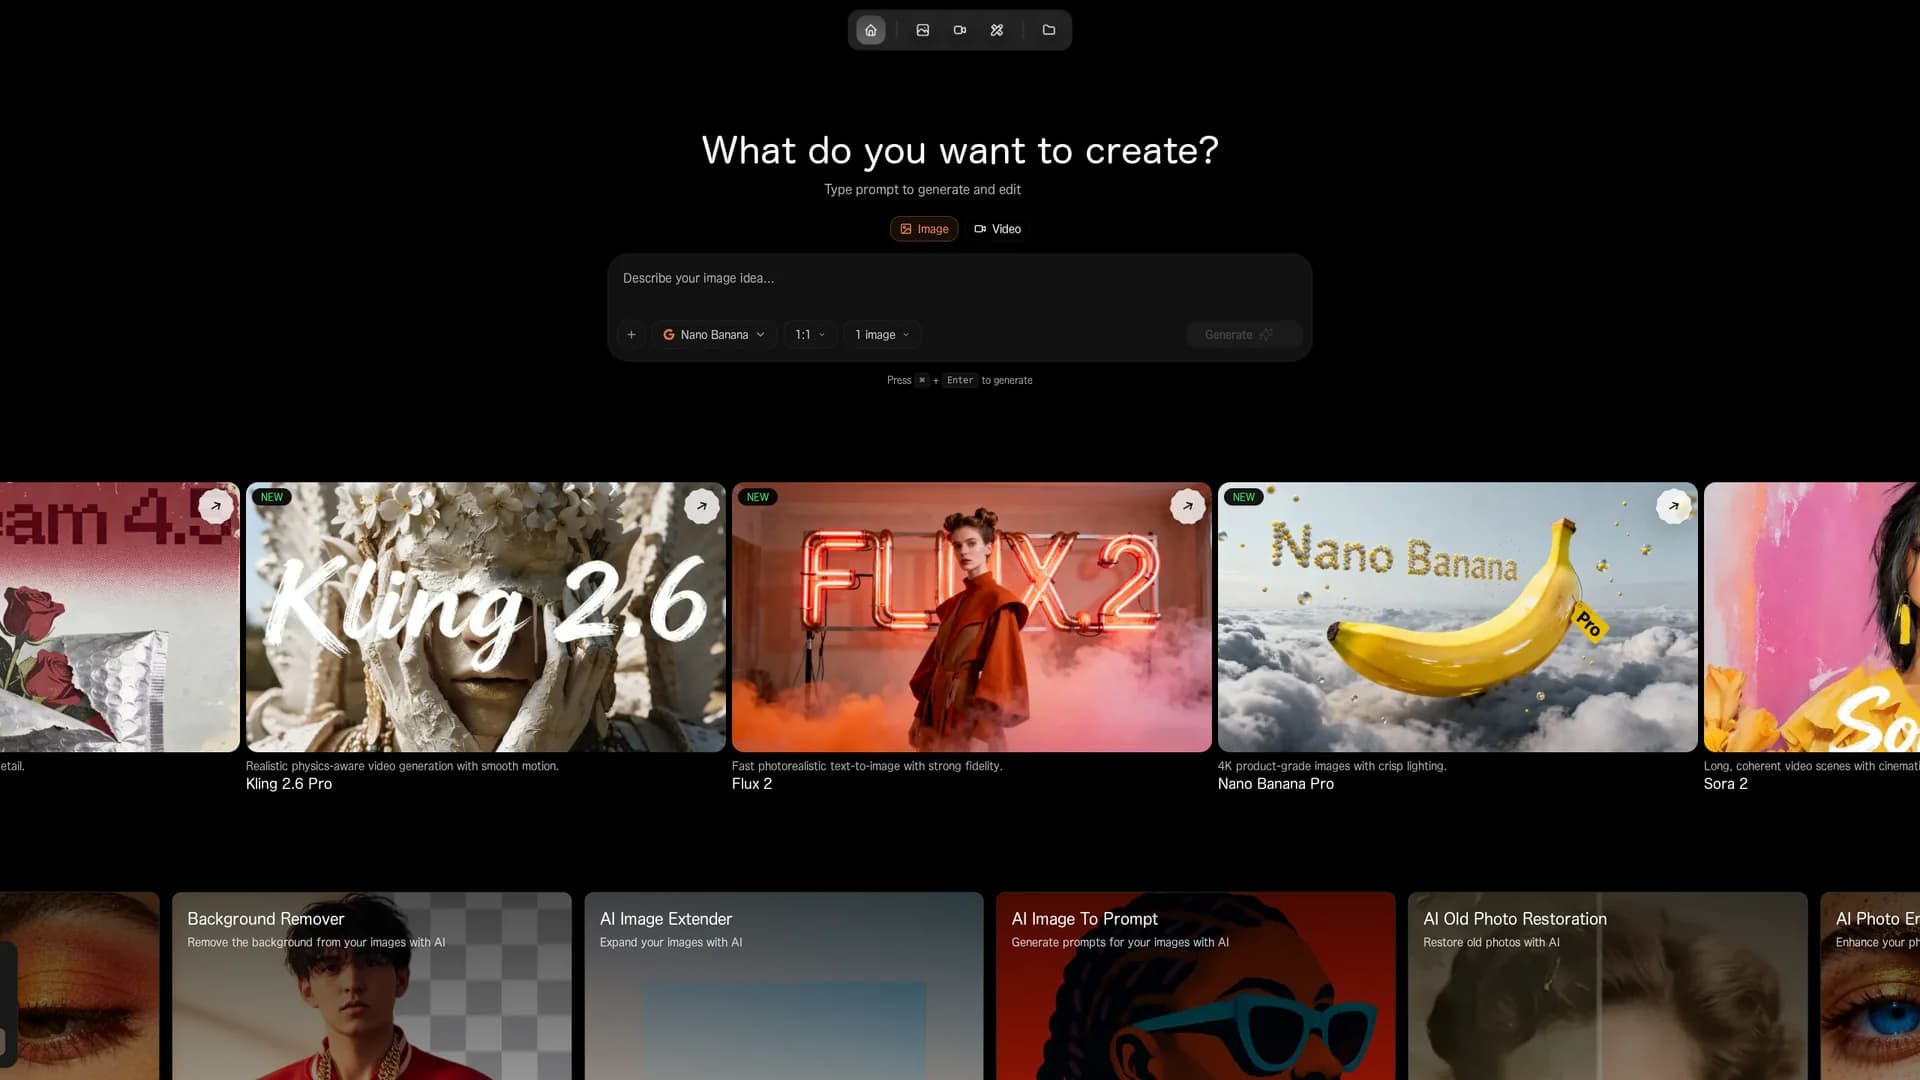
Task: Focus the 'Describe your image idea' prompt field
Action: click(x=959, y=279)
